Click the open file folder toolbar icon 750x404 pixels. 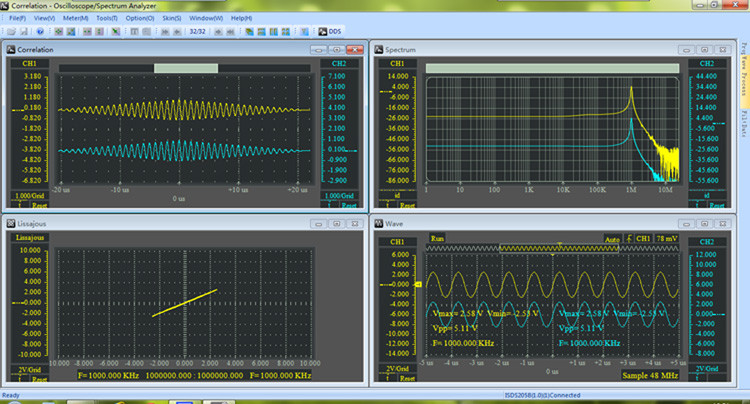pyautogui.click(x=10, y=31)
